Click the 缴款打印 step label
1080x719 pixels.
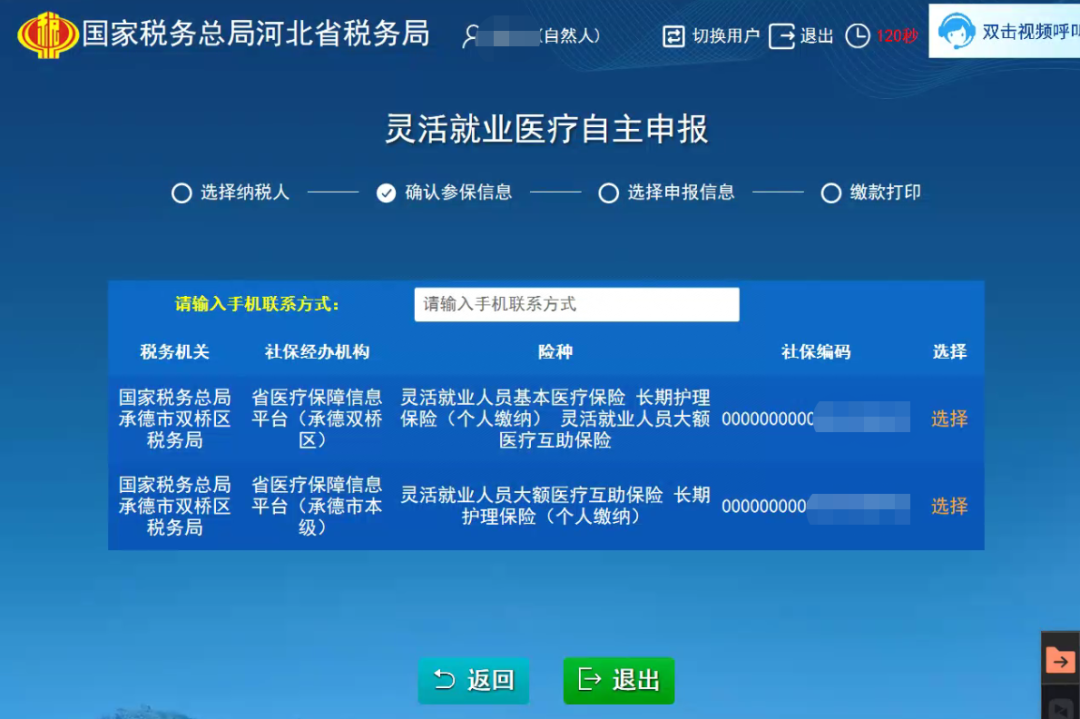pos(885,192)
